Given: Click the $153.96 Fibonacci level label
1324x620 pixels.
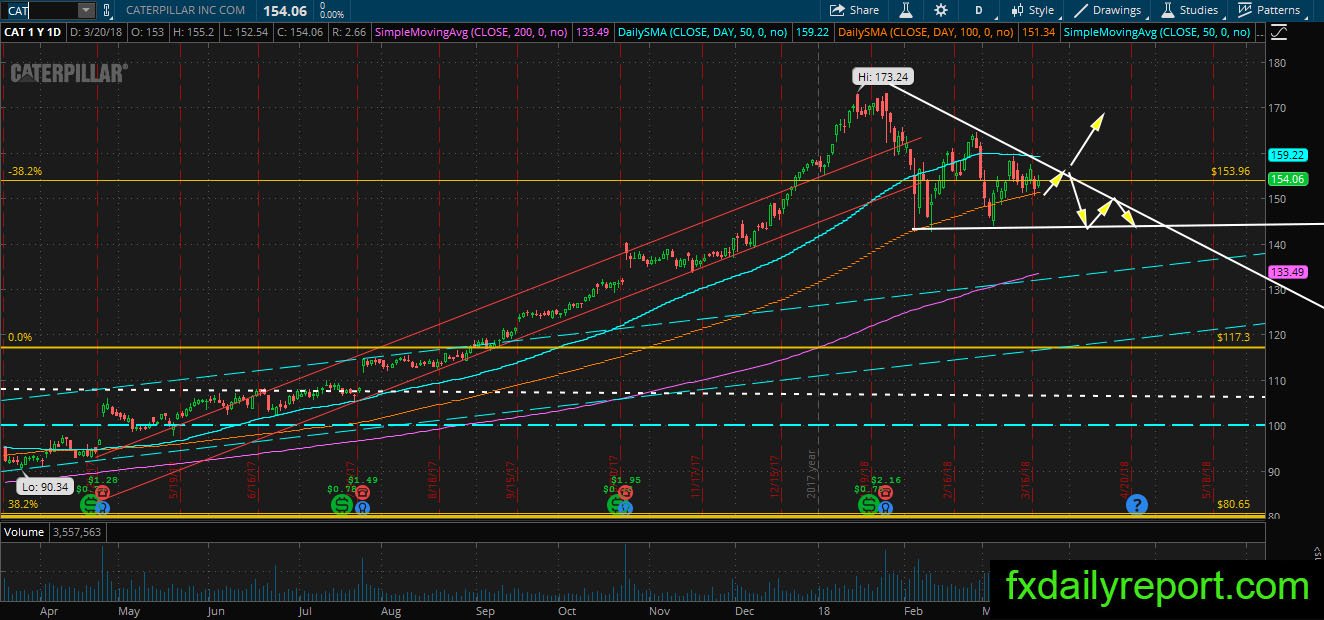Looking at the screenshot, I should (1230, 171).
